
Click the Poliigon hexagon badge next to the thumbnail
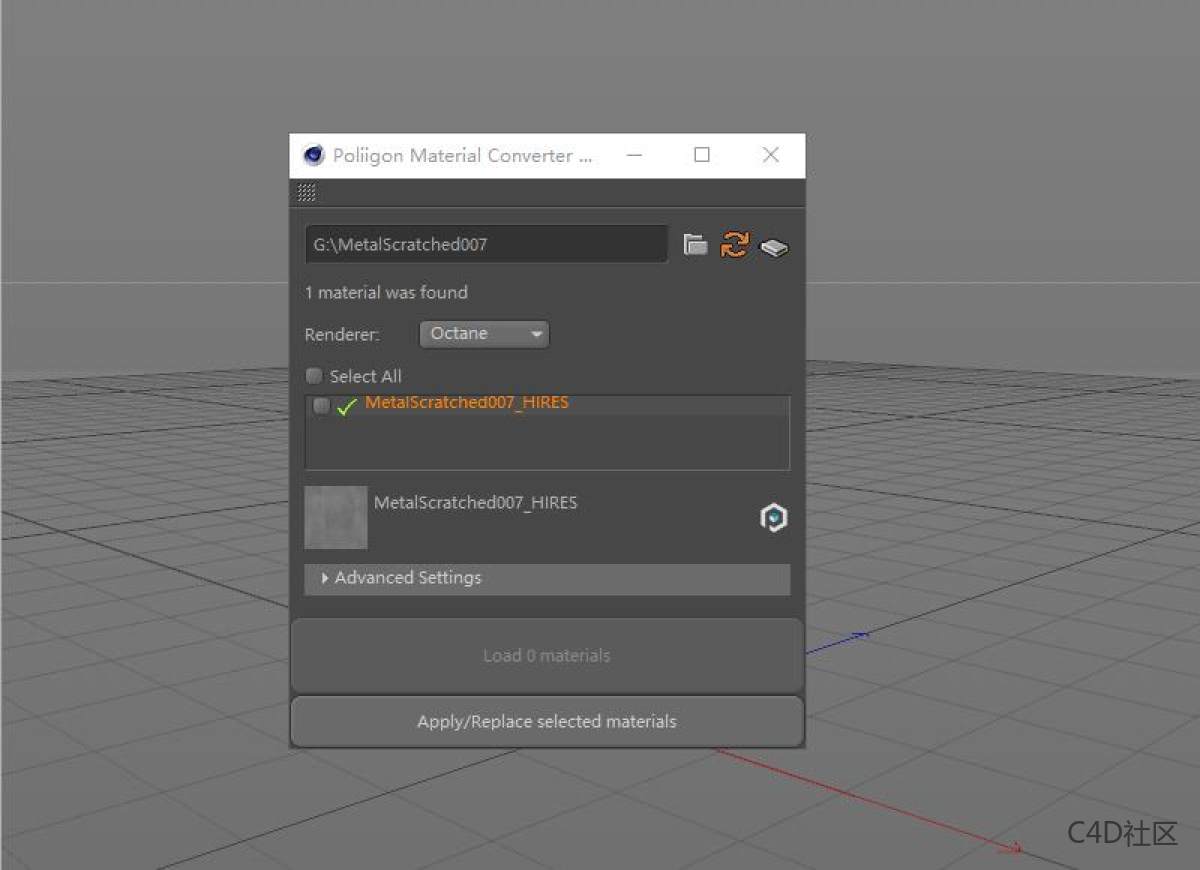click(773, 518)
